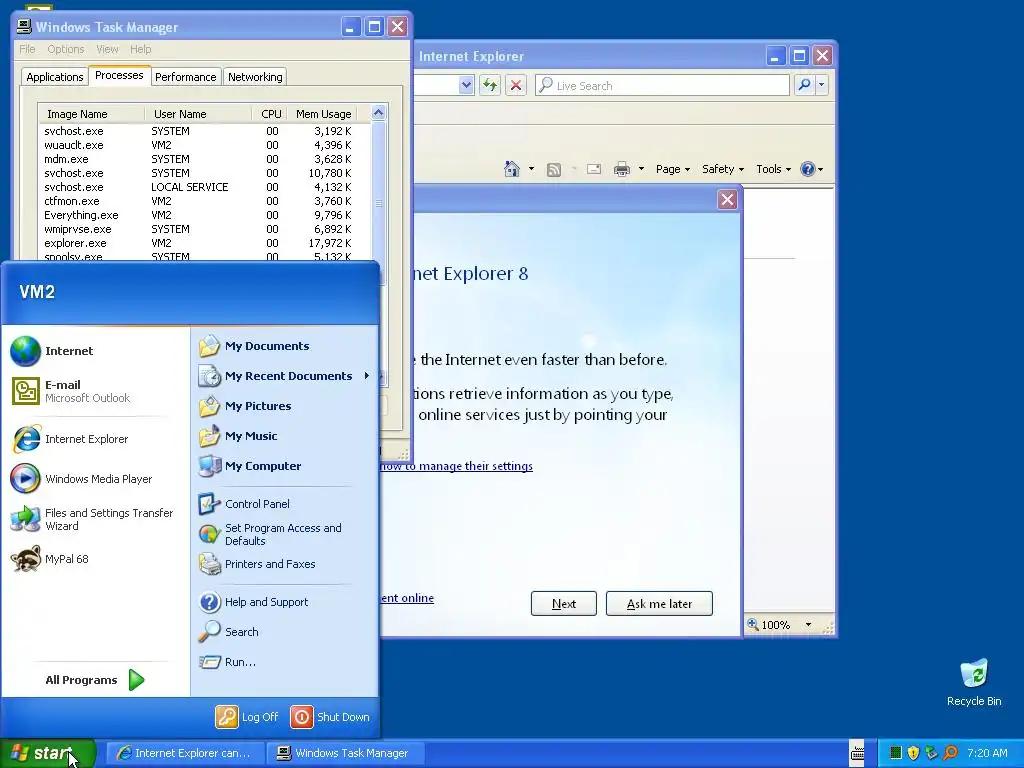The width and height of the screenshot is (1024, 768).
Task: Open My Music folder
Action: click(x=238, y=436)
